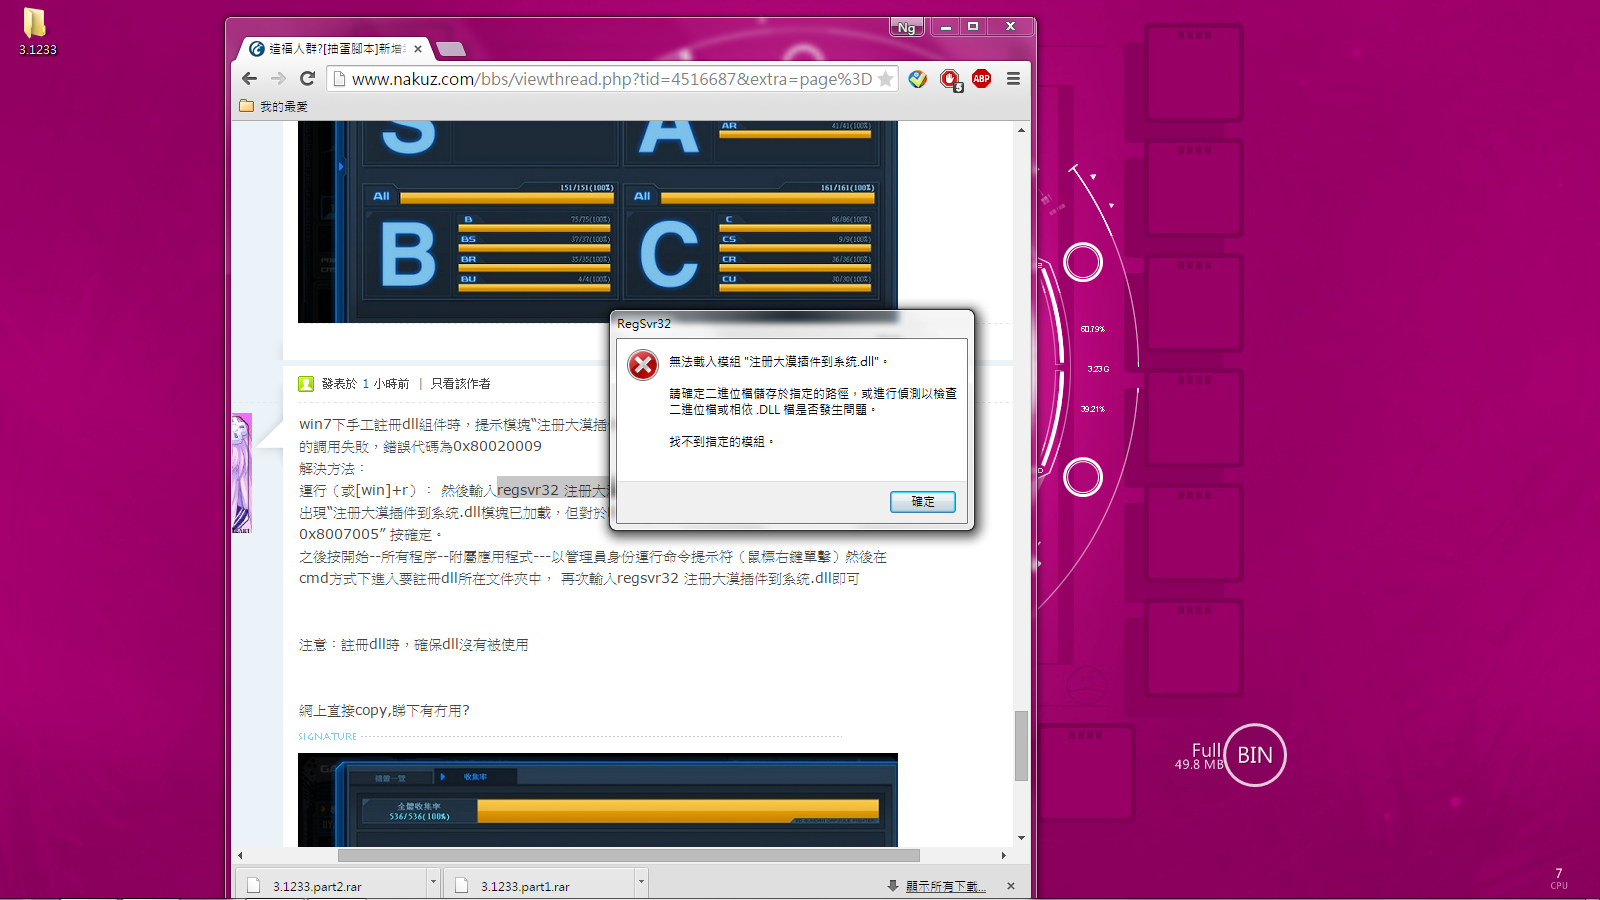Click the horizontal scrollbar thumb
The width and height of the screenshot is (1600, 900).
[628, 855]
